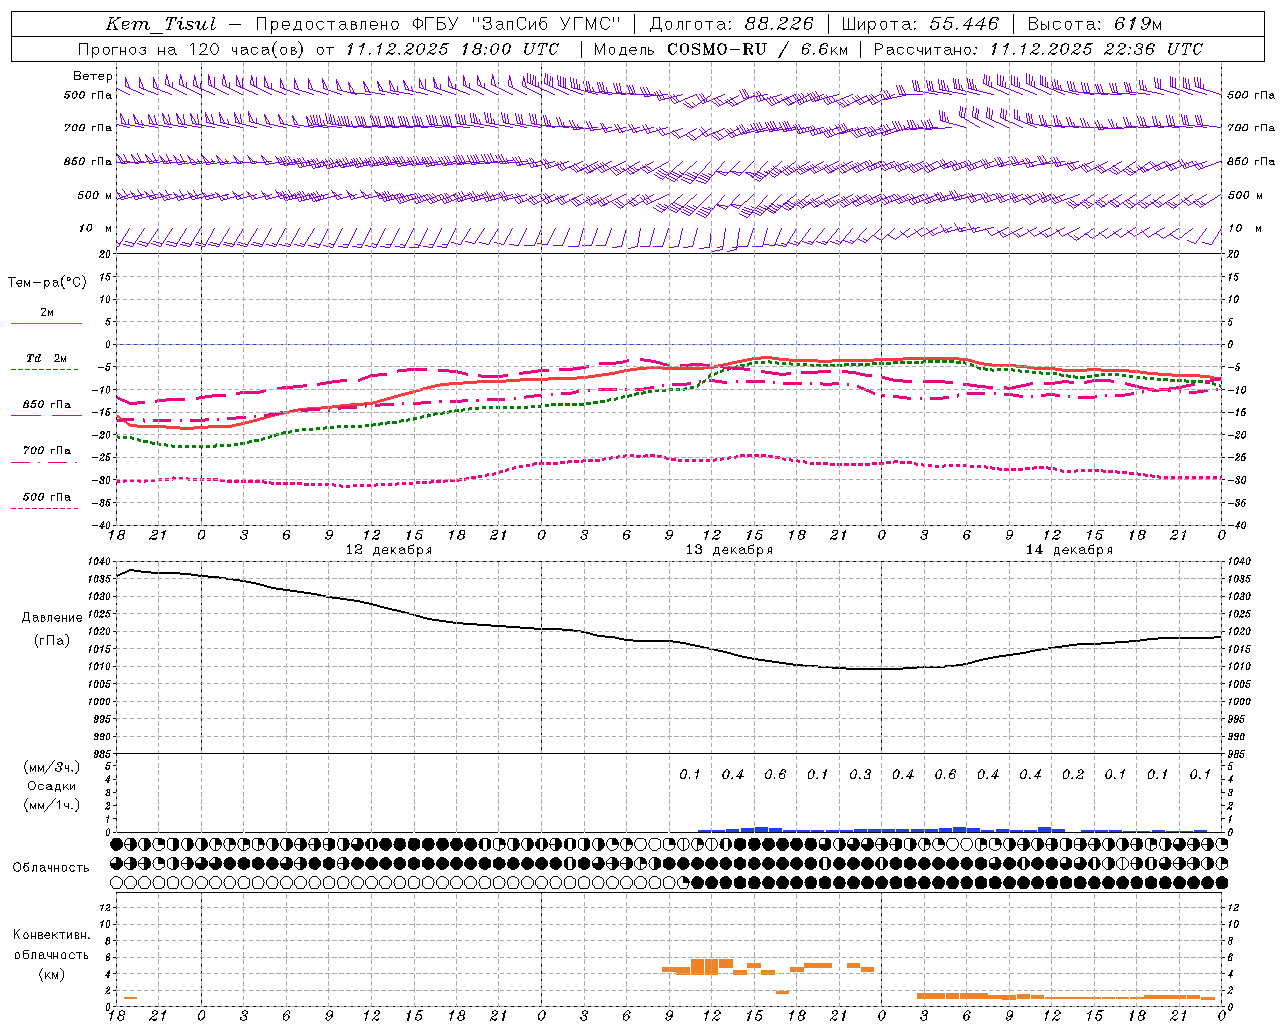Click the station name "Kem_Tisul" in header

click(161, 24)
